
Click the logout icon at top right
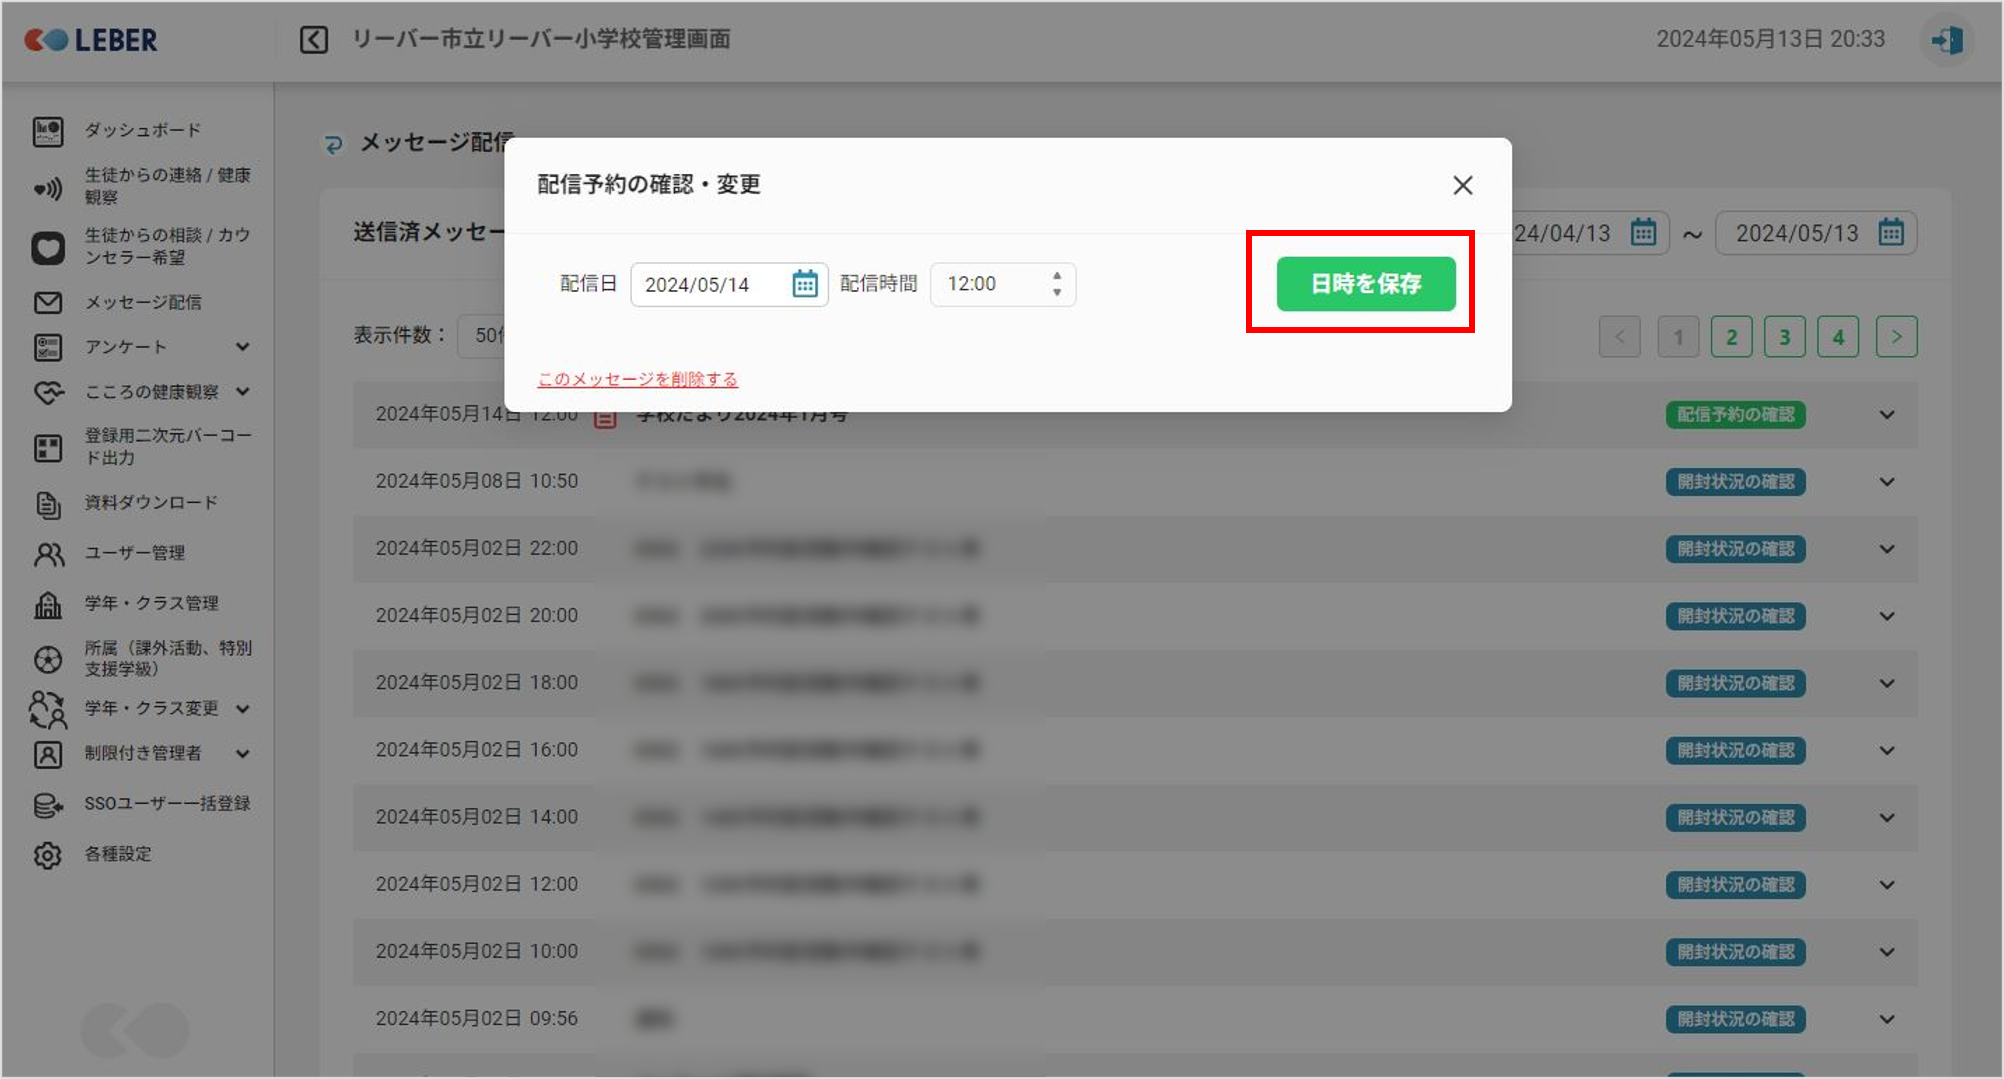click(x=1946, y=40)
